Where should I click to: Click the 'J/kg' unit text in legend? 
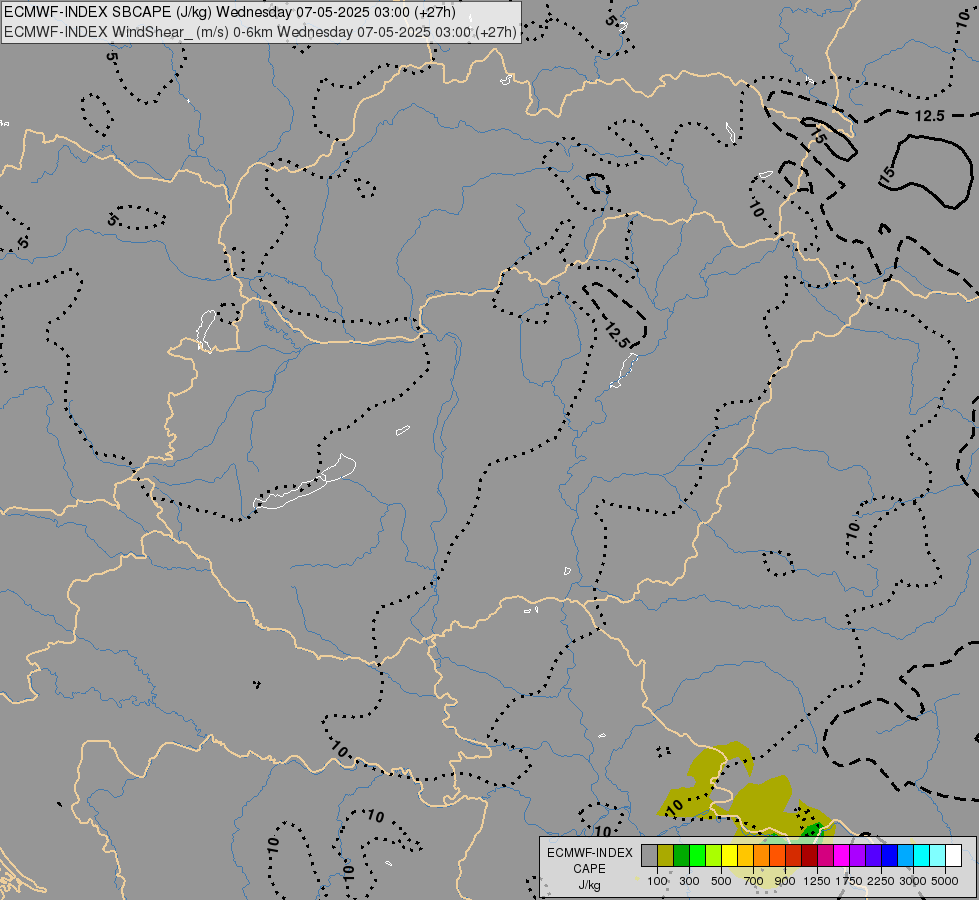click(x=589, y=886)
